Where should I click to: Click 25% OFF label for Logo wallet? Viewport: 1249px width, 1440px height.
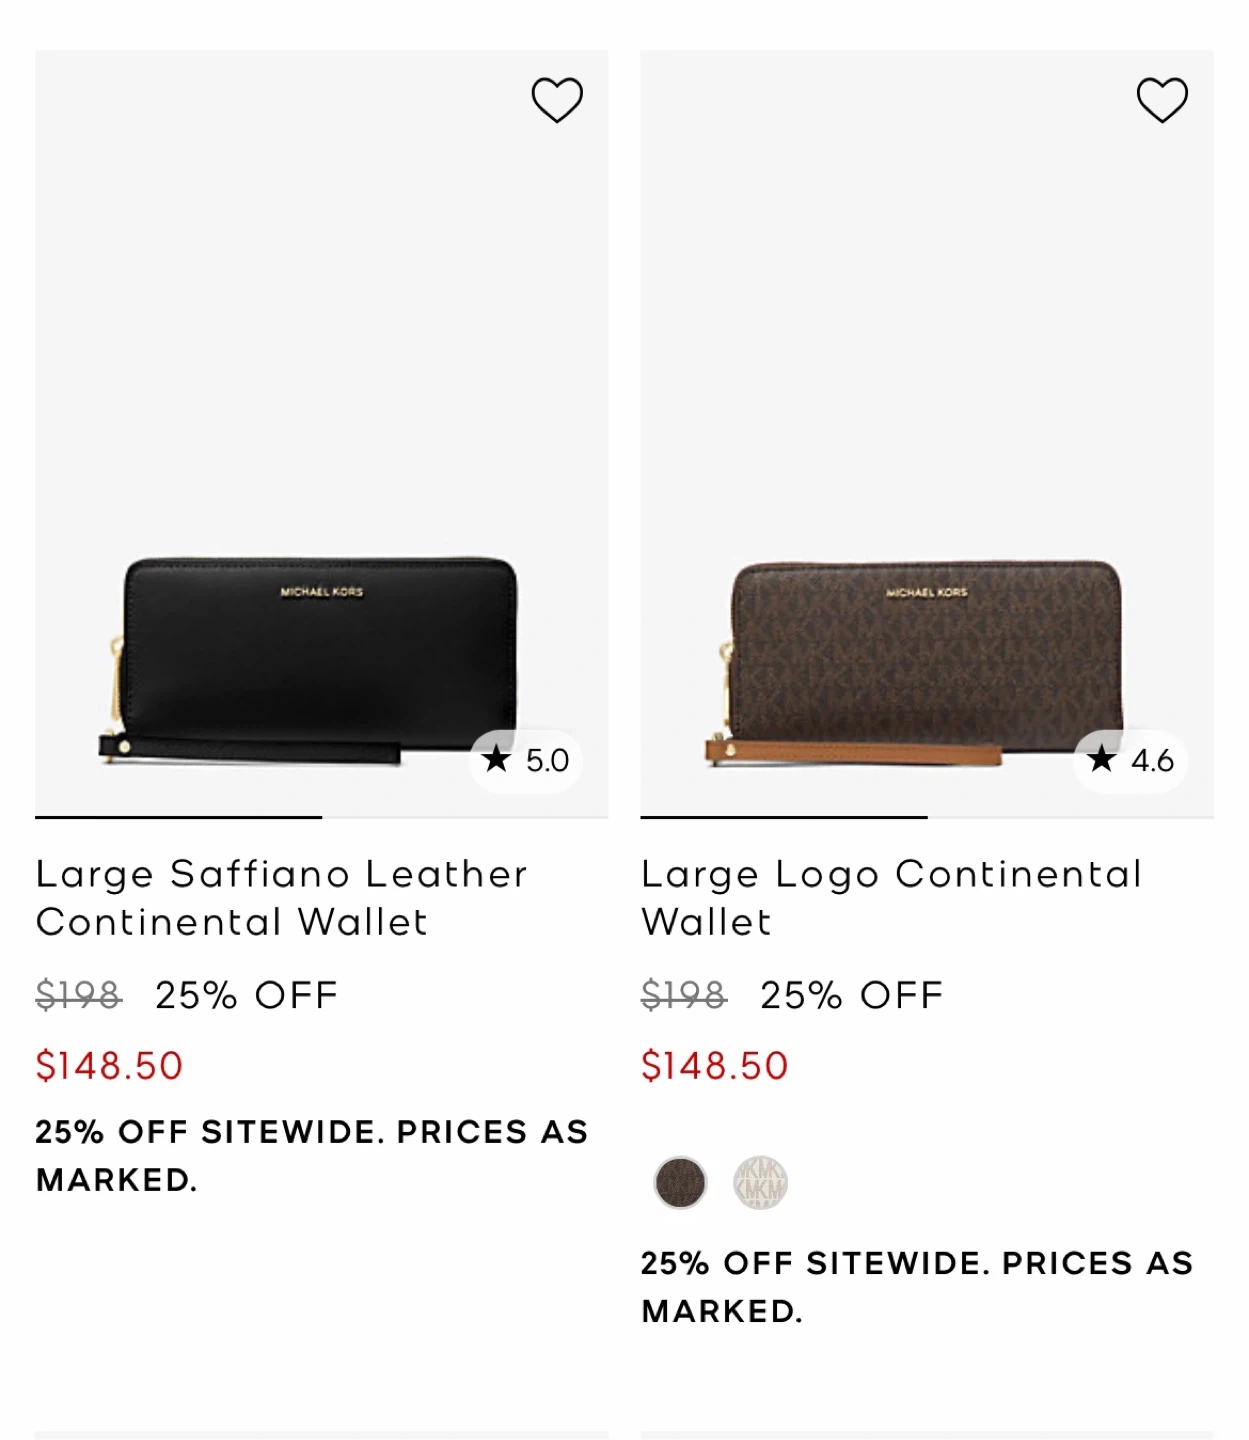click(851, 995)
